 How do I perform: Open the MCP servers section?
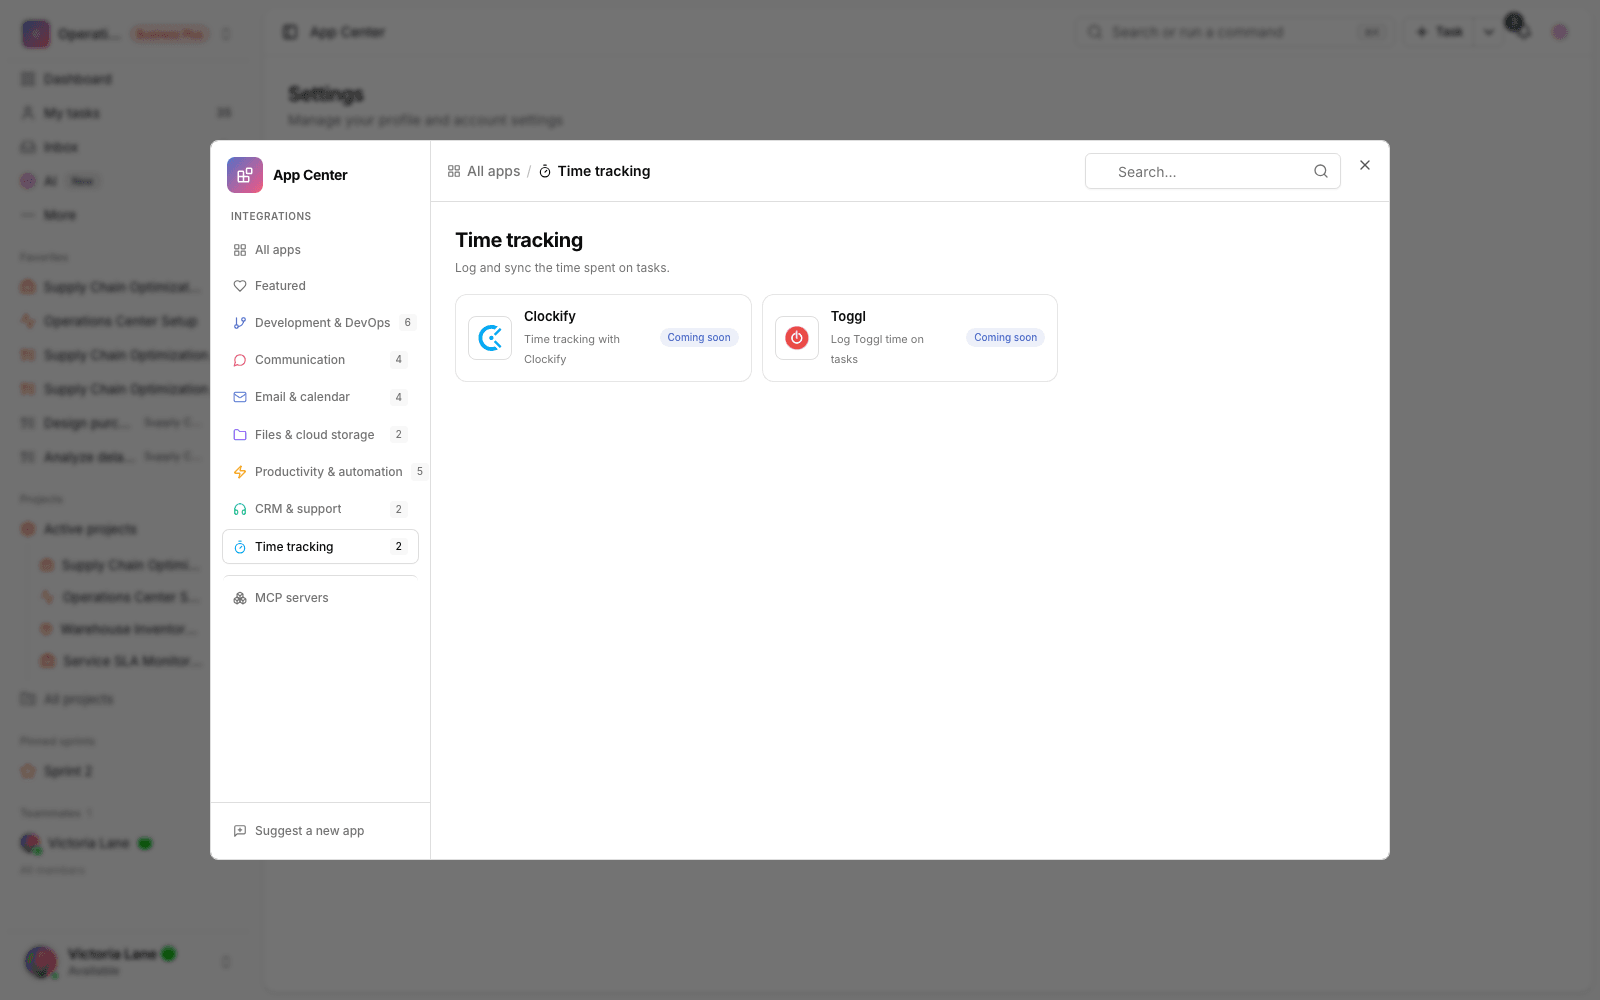pyautogui.click(x=320, y=598)
